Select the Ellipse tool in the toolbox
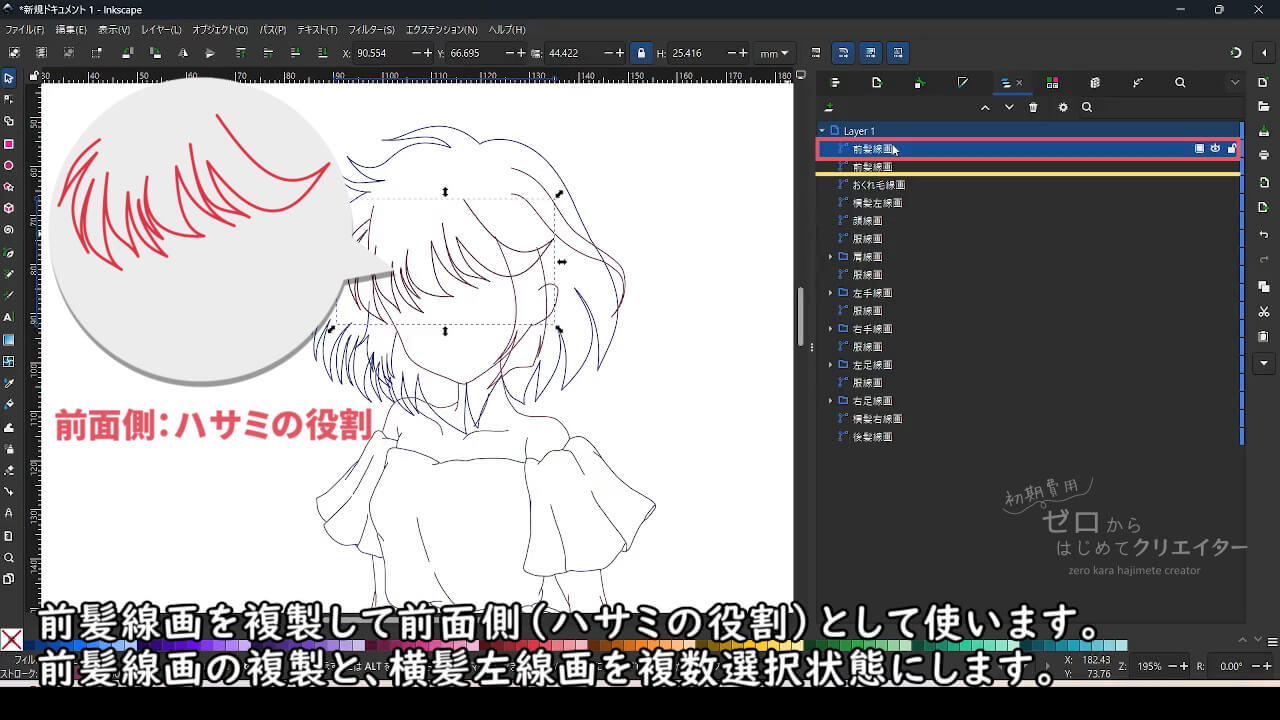This screenshot has height=720, width=1280. coord(9,166)
